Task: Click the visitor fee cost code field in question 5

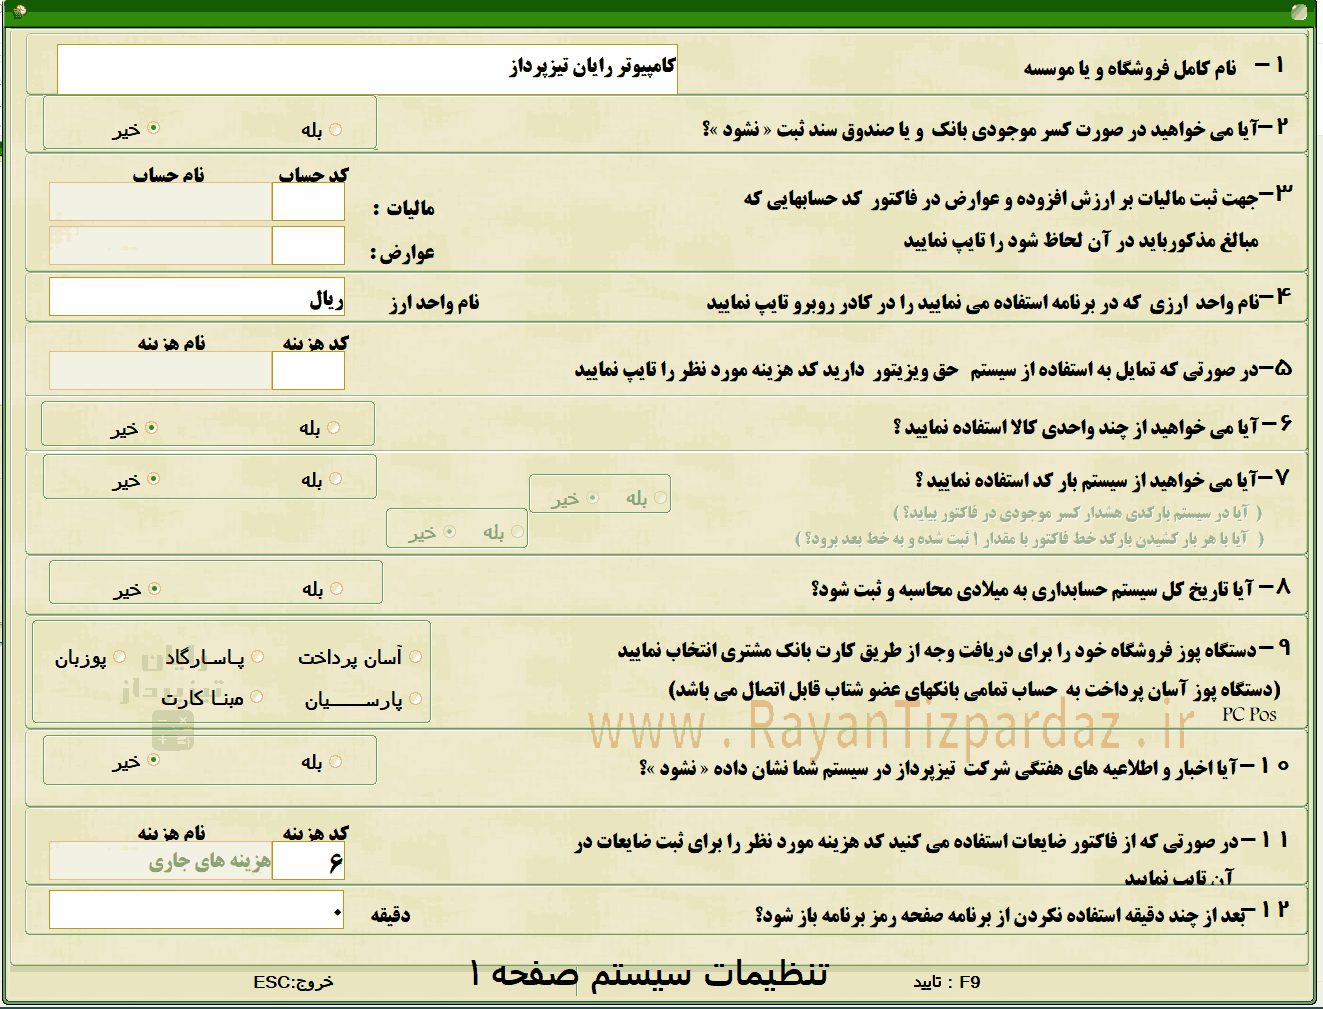Action: point(308,371)
